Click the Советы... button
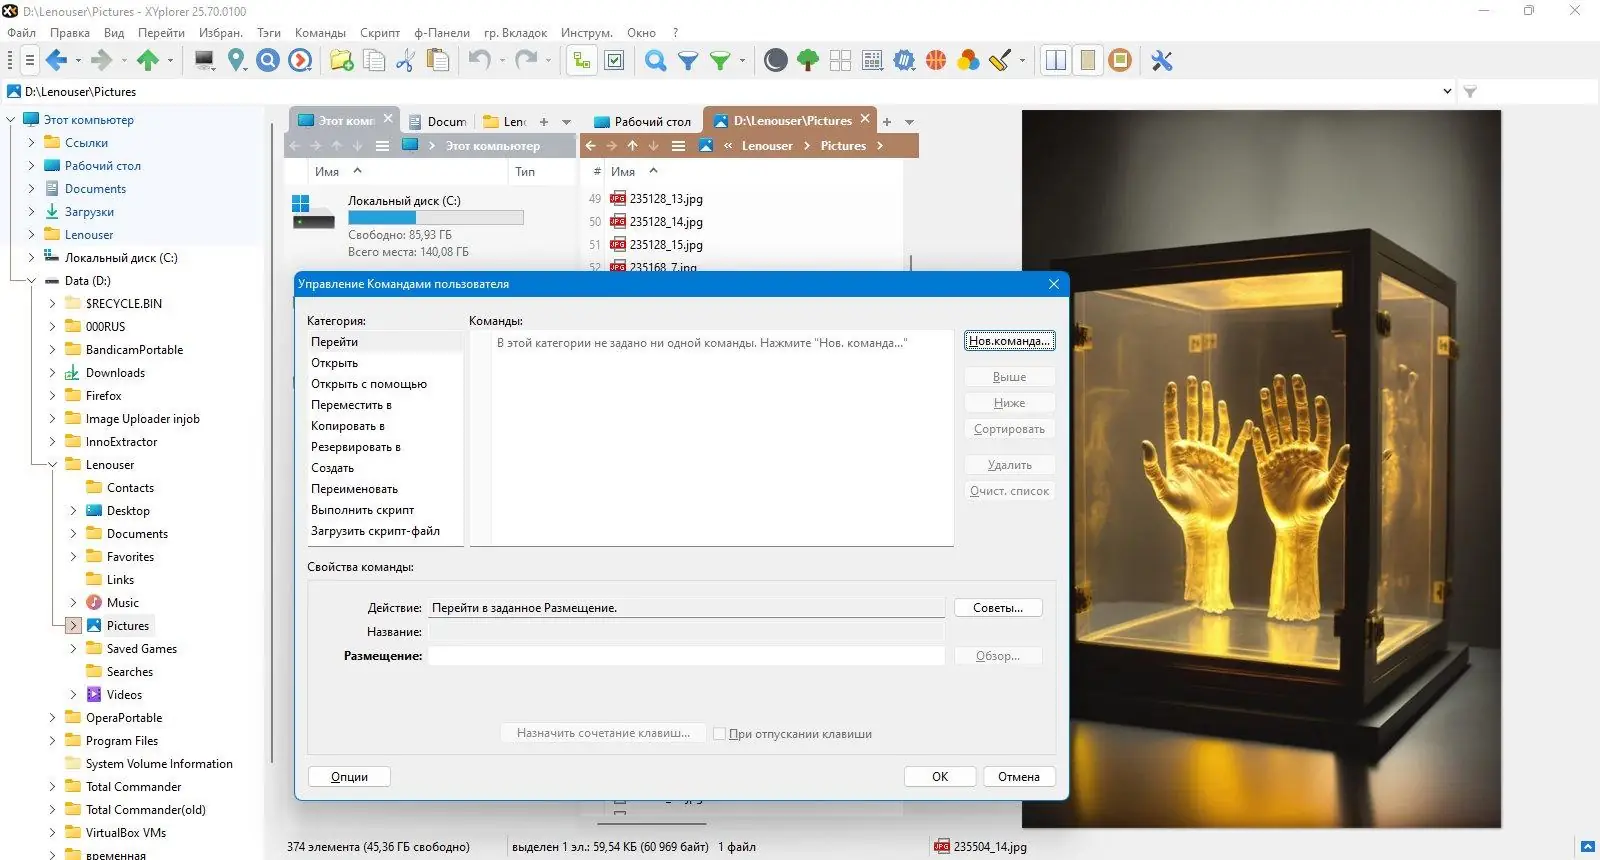Image resolution: width=1600 pixels, height=860 pixels. point(998,608)
